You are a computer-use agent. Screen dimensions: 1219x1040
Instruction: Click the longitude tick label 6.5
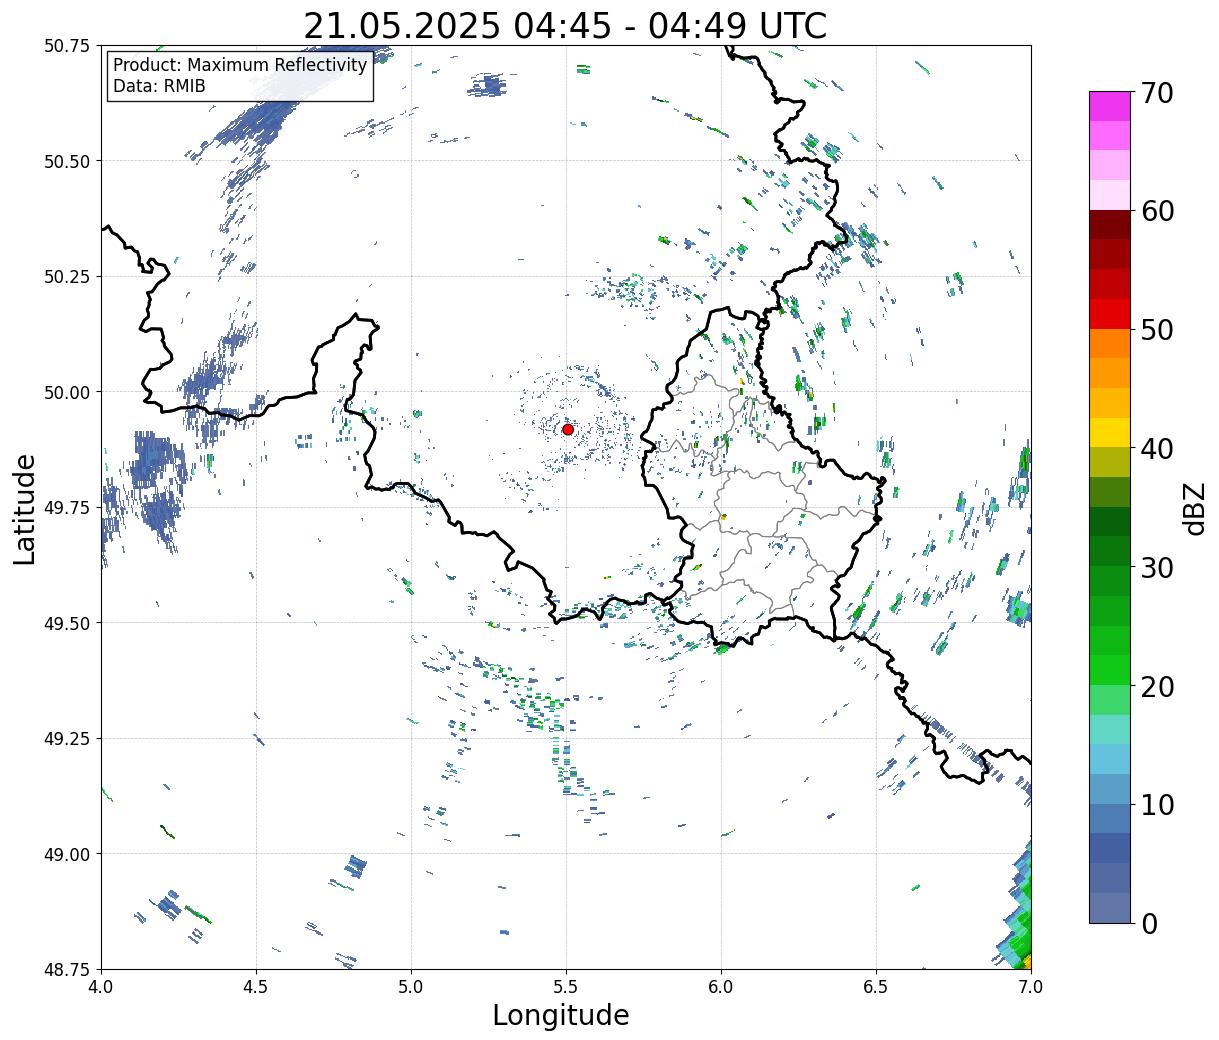pos(876,986)
